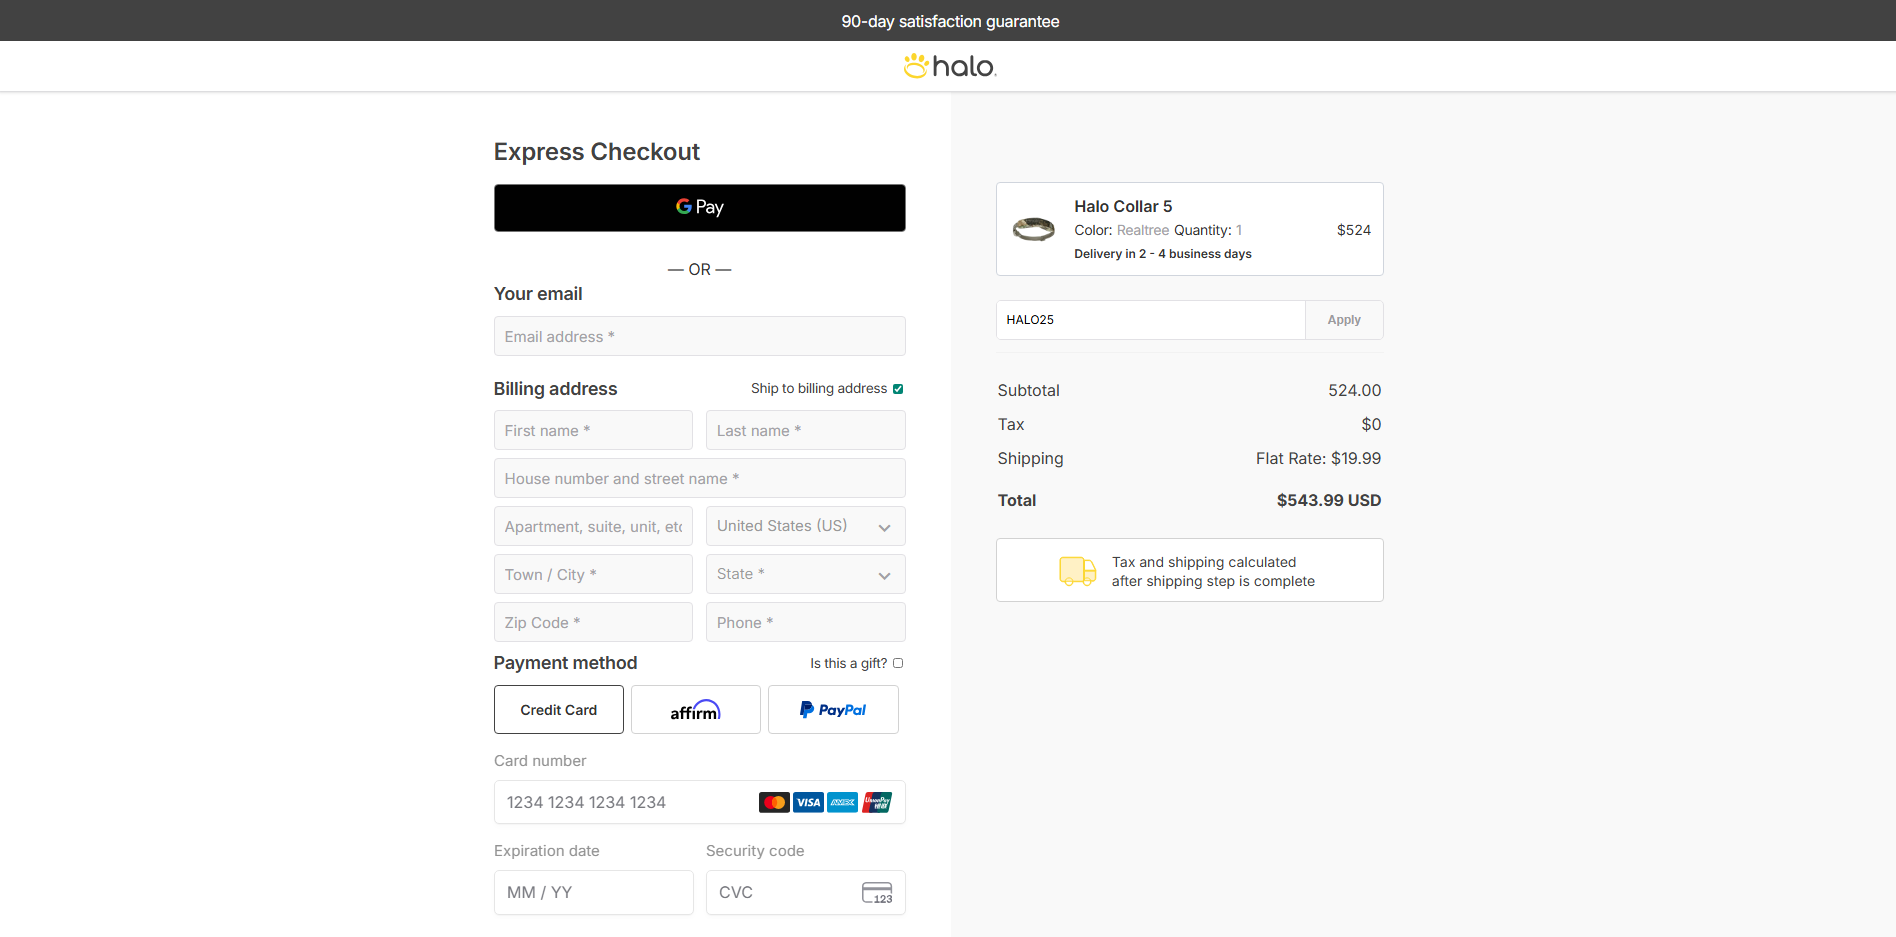1896x937 pixels.
Task: Check the Is this a gift box
Action: [x=898, y=663]
